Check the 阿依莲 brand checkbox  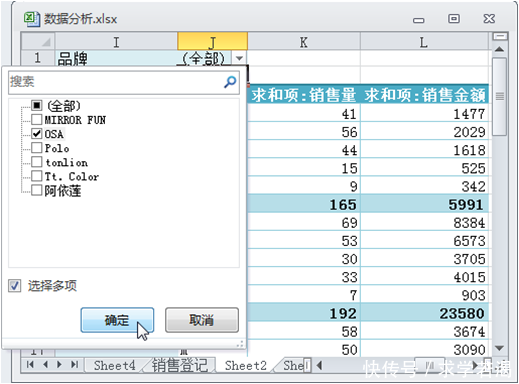(x=37, y=190)
